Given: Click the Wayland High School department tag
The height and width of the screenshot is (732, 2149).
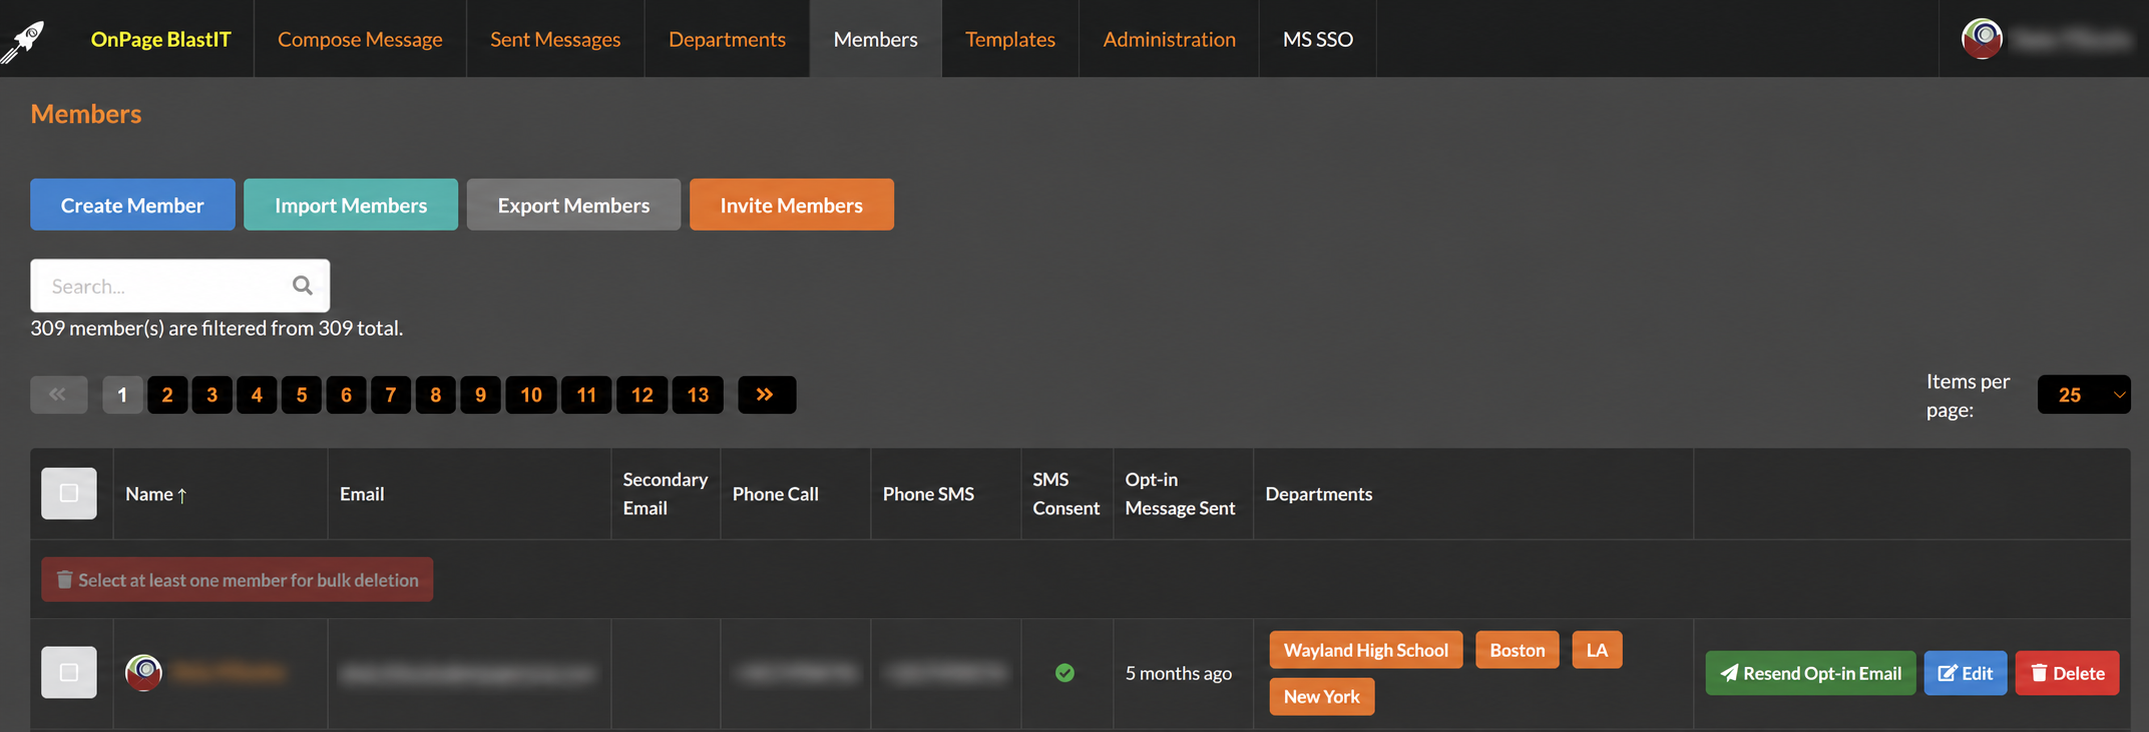Looking at the screenshot, I should pos(1366,650).
